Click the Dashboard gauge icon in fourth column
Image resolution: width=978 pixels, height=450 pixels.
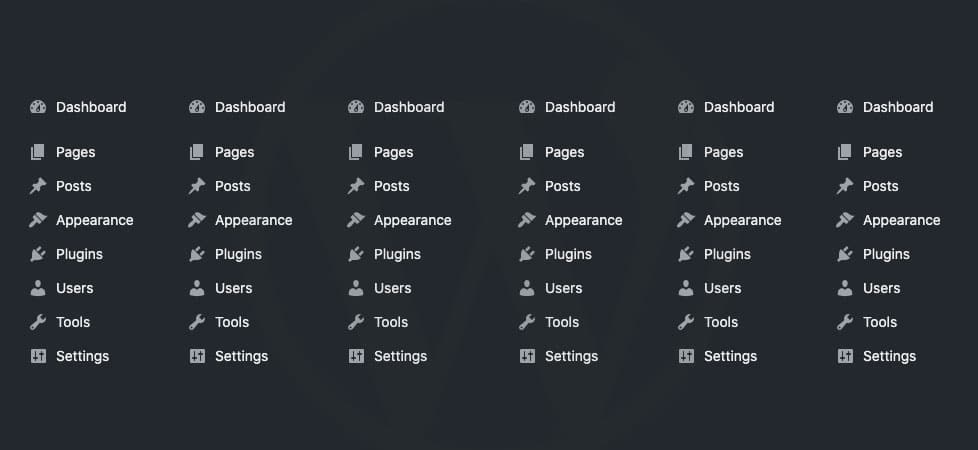(527, 107)
